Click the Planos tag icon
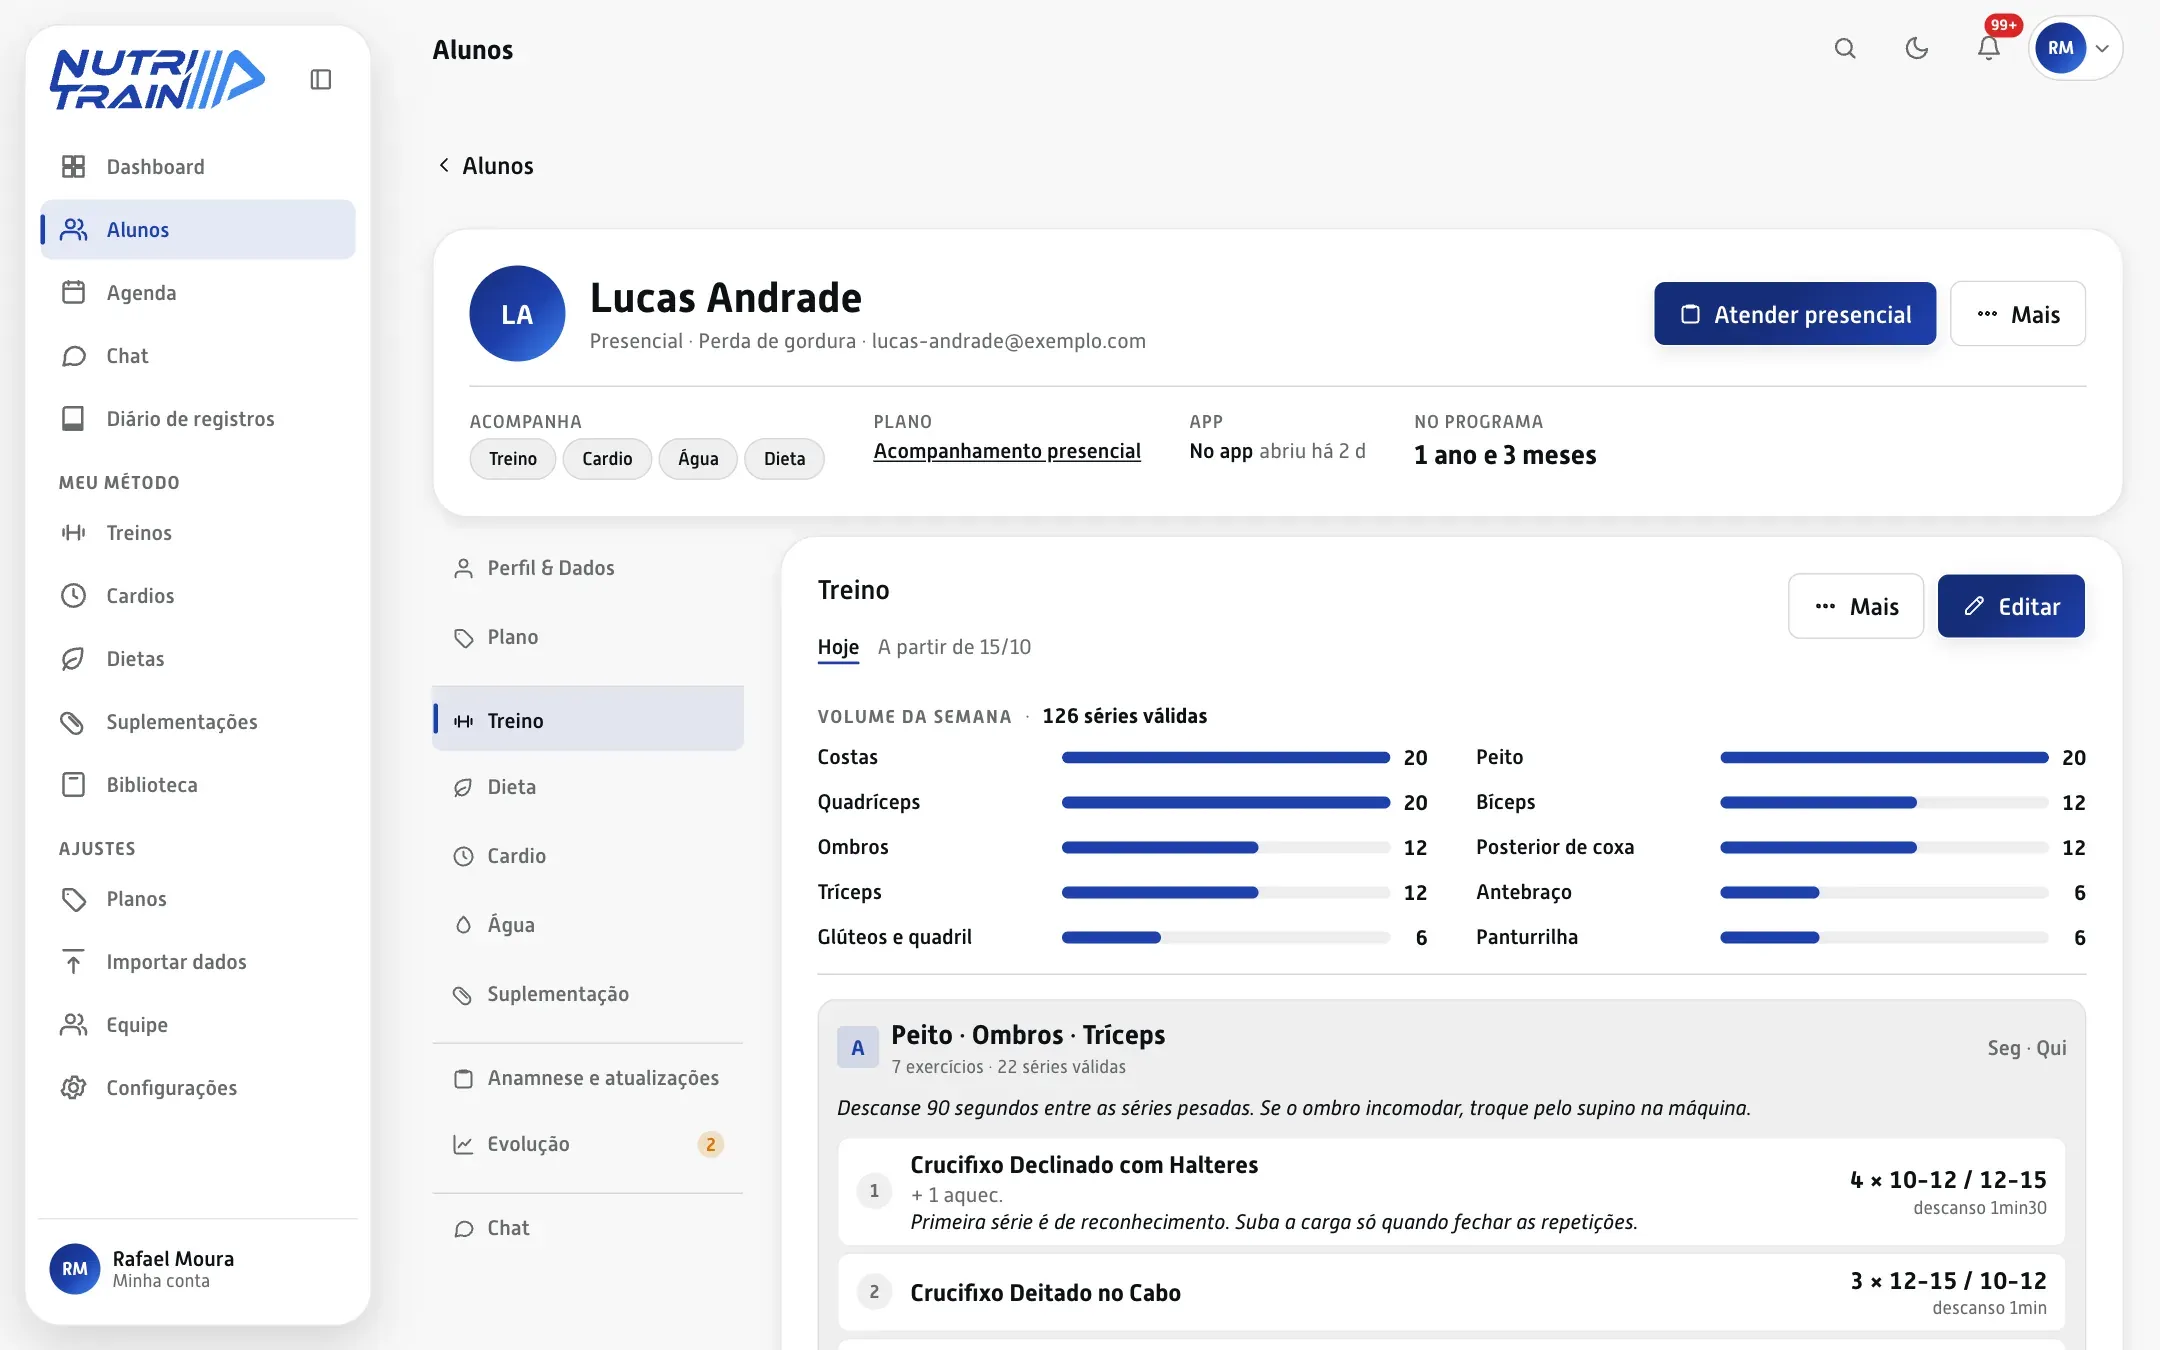2160x1350 pixels. pos(73,899)
